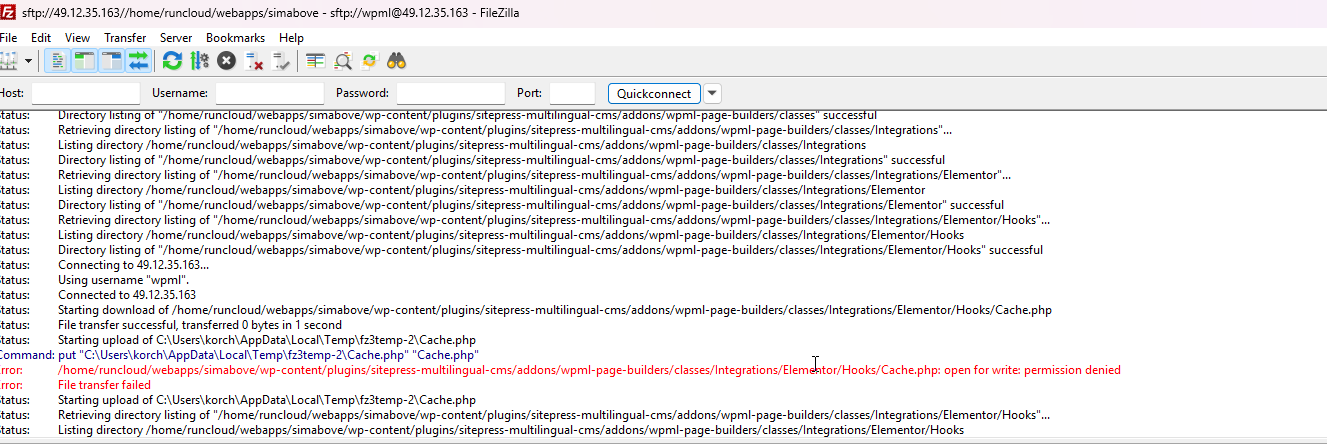Cancel the current operation
The width and height of the screenshot is (1327, 444).
[x=227, y=61]
